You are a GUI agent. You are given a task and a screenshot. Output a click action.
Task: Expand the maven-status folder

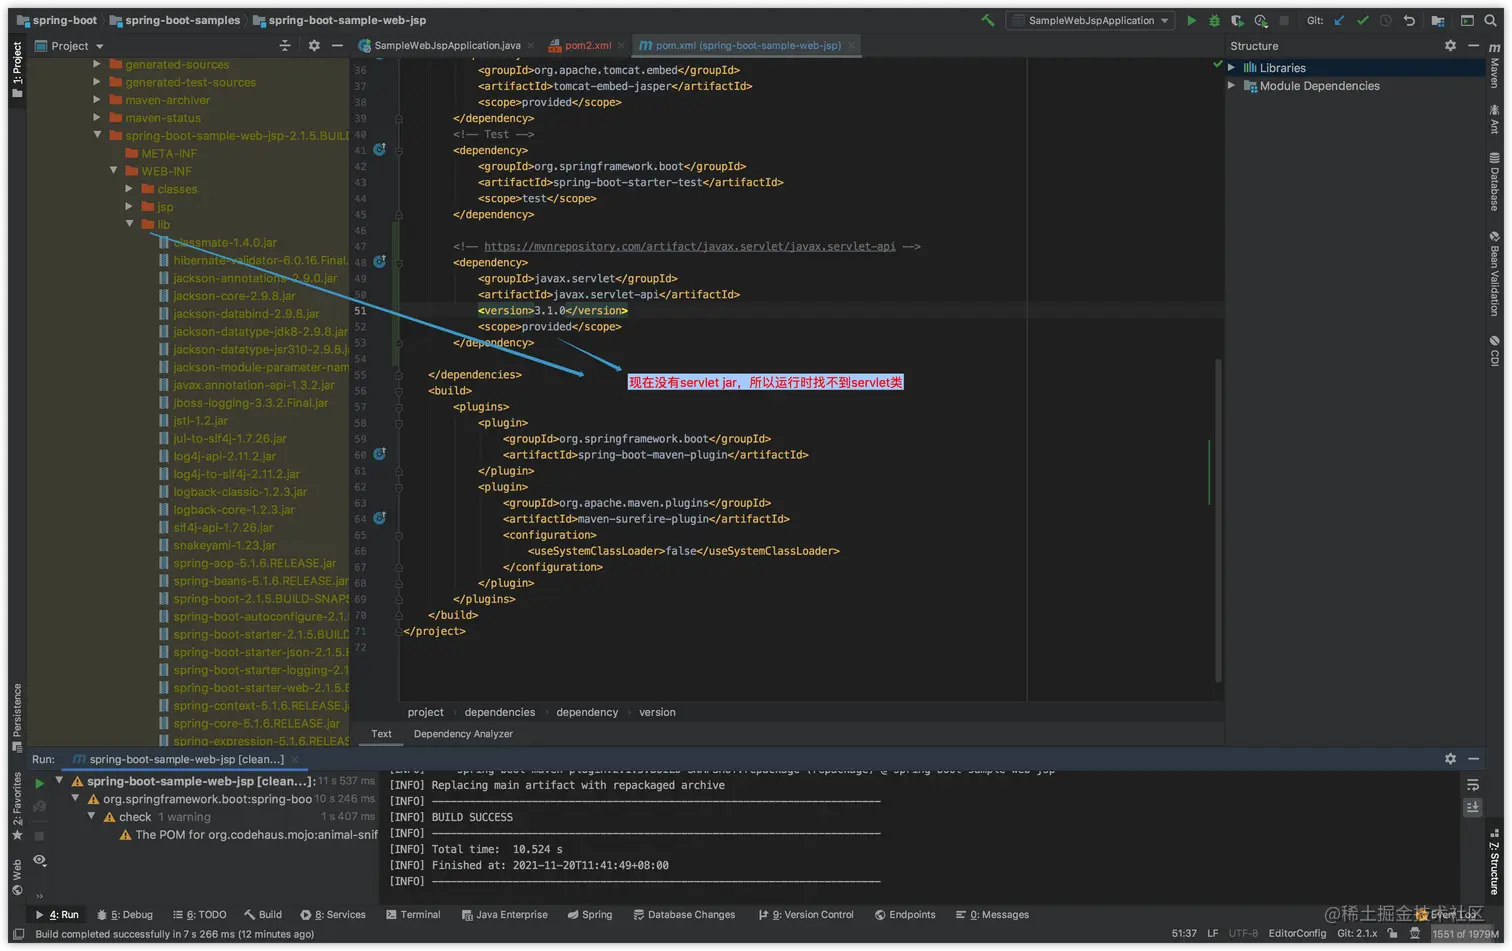coord(97,118)
